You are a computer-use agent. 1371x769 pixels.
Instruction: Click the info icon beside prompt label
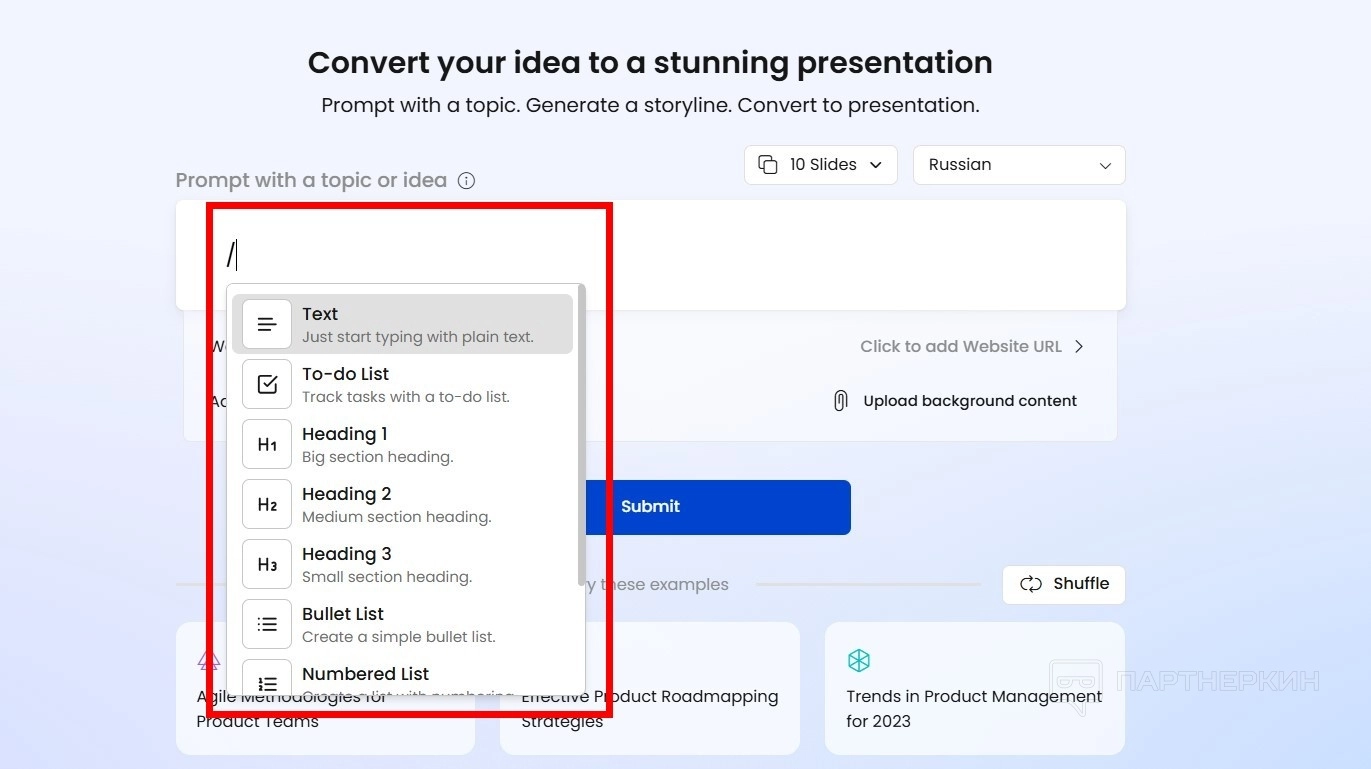tap(466, 181)
